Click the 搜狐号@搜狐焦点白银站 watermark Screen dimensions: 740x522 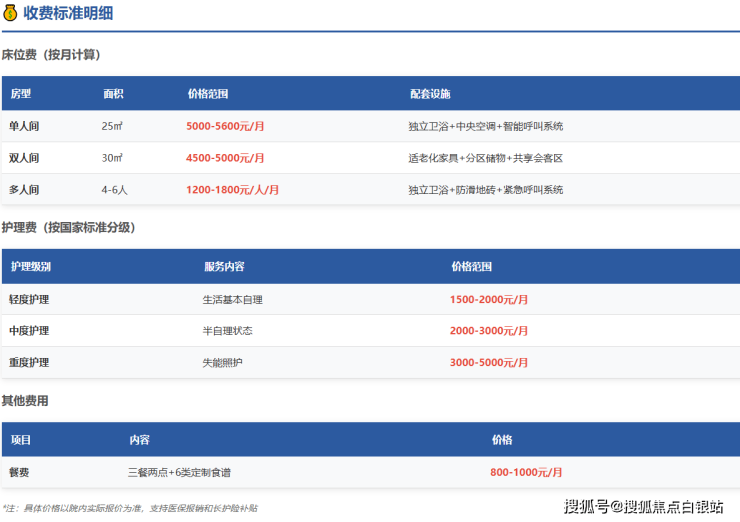point(643,506)
